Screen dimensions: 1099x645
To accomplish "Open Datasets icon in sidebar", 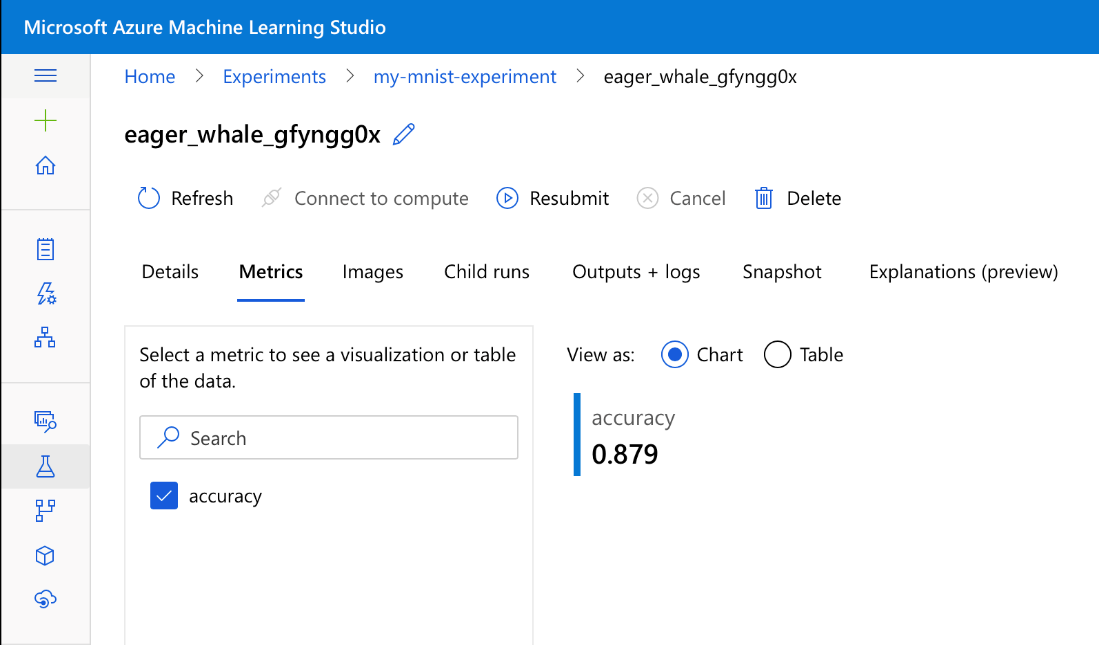I will pos(46,421).
